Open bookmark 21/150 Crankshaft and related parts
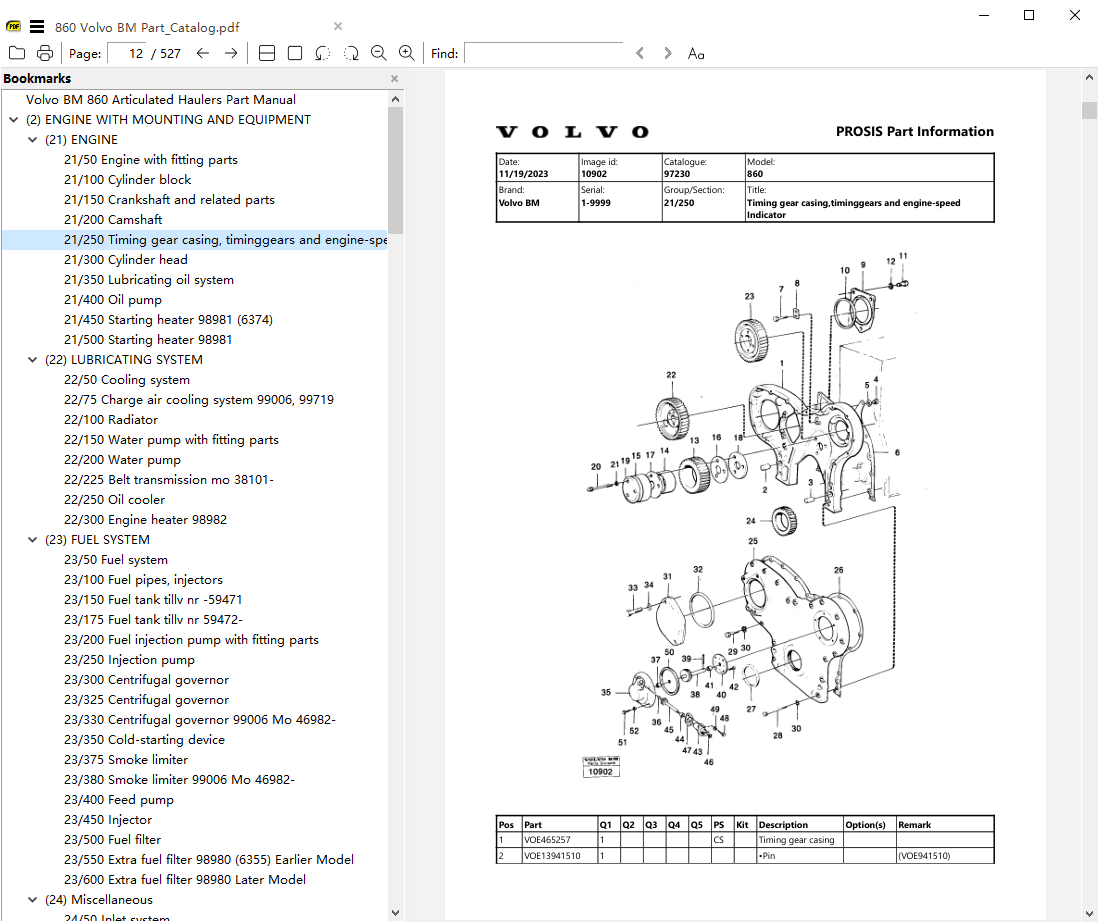This screenshot has width=1099, height=923. (169, 200)
